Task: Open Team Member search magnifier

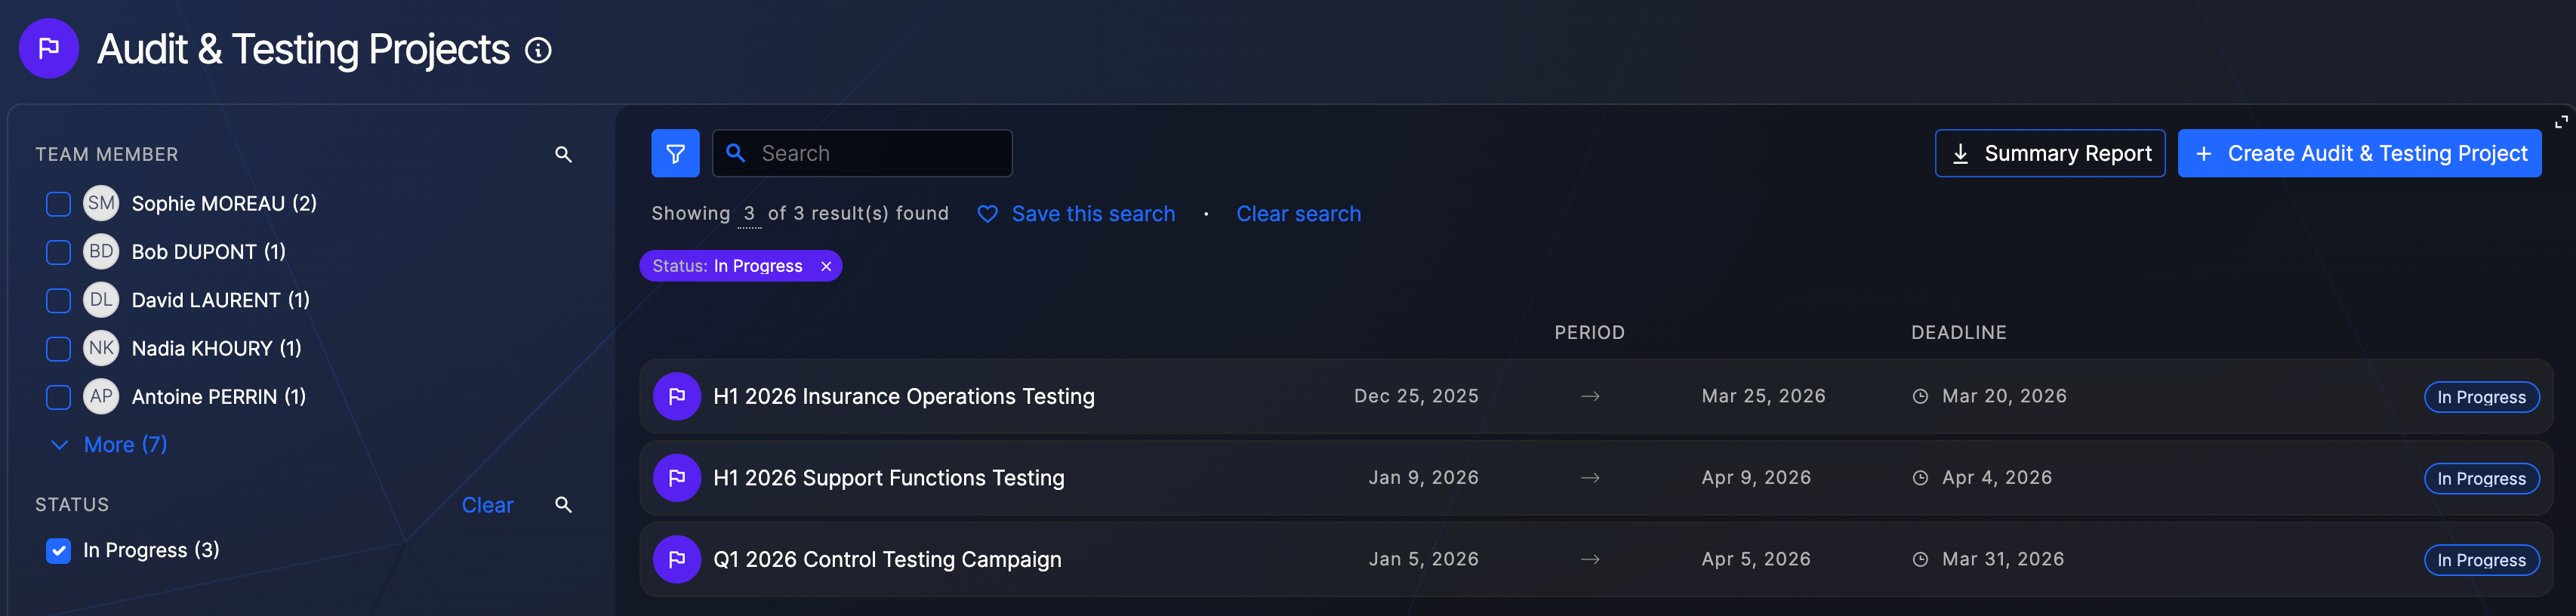Action: tap(563, 154)
